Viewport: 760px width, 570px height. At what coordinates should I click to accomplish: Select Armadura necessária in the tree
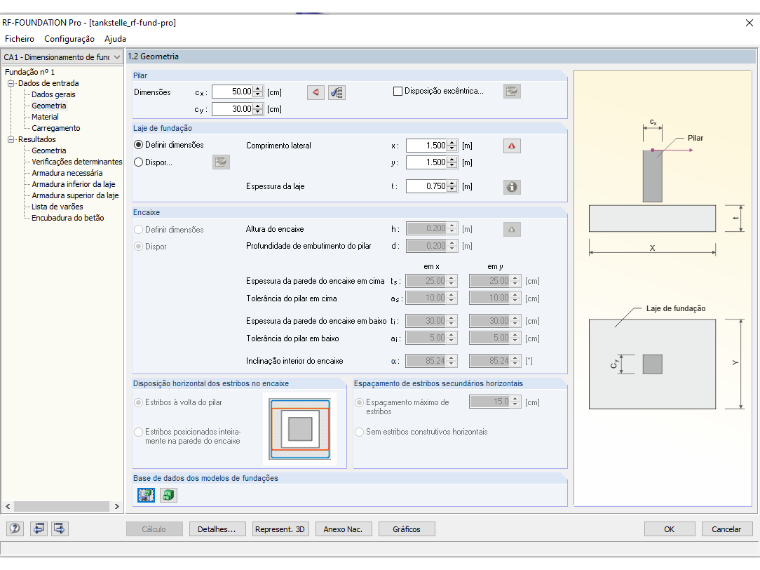[x=67, y=173]
